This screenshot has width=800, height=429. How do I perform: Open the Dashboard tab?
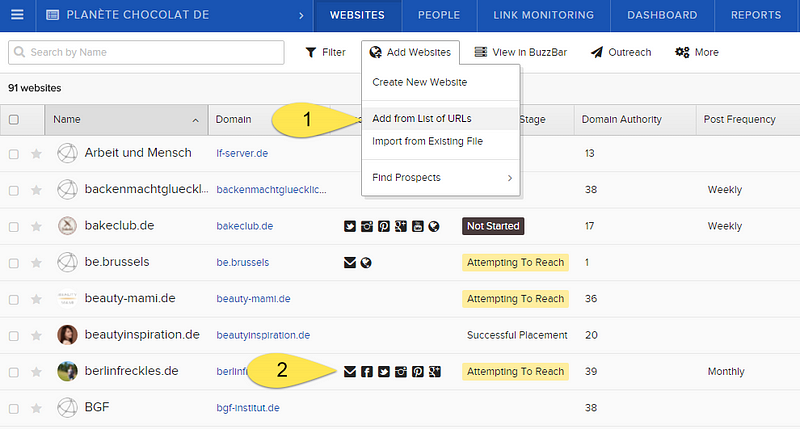coord(662,15)
